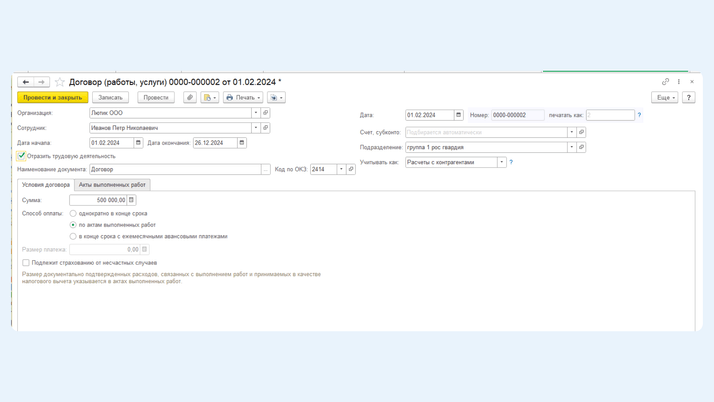Viewport: 714px width, 402px height.
Task: Click Провести и закрыть
Action: (x=53, y=97)
